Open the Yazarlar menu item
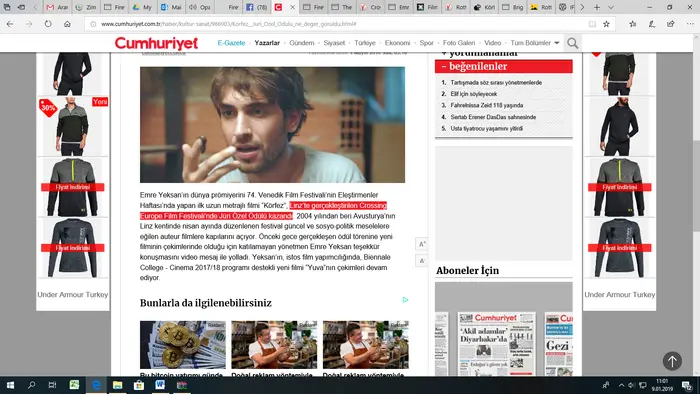700x394 pixels. [x=267, y=43]
